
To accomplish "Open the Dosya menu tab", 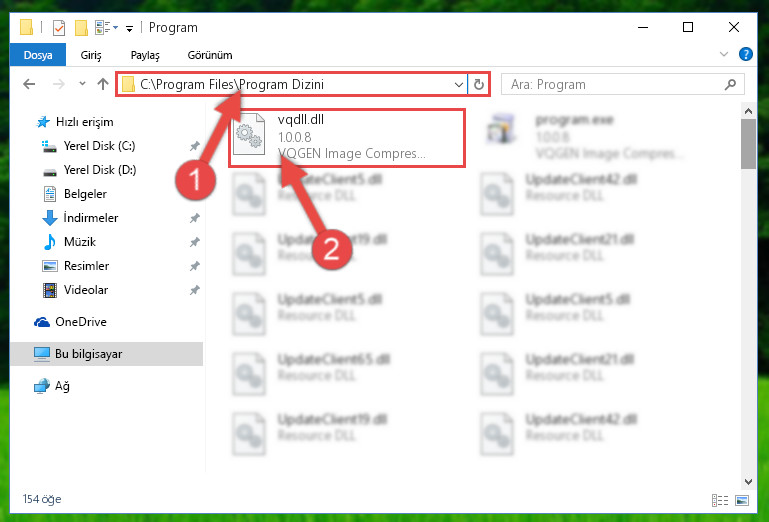I will (38, 54).
